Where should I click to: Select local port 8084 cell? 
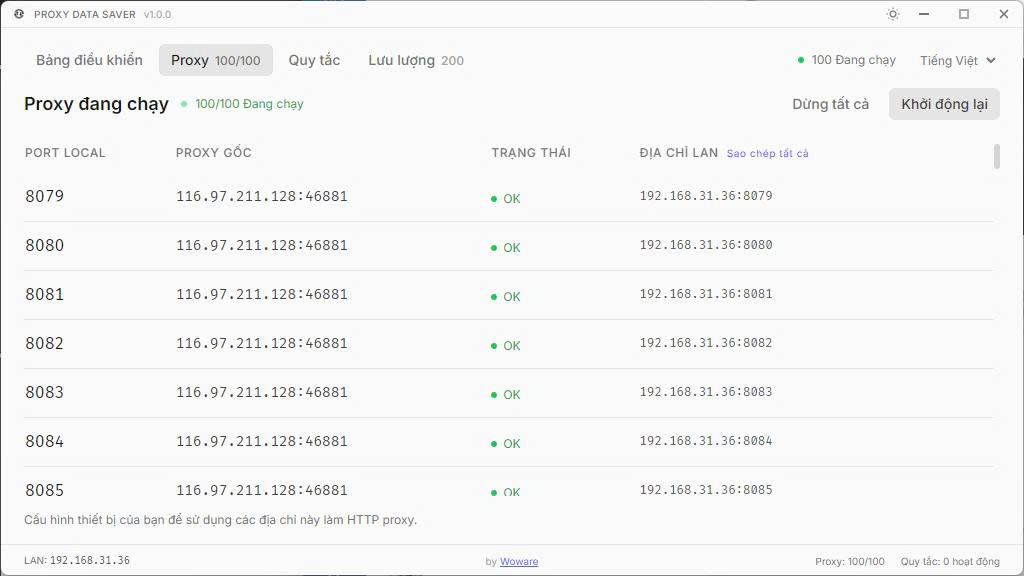(44, 441)
